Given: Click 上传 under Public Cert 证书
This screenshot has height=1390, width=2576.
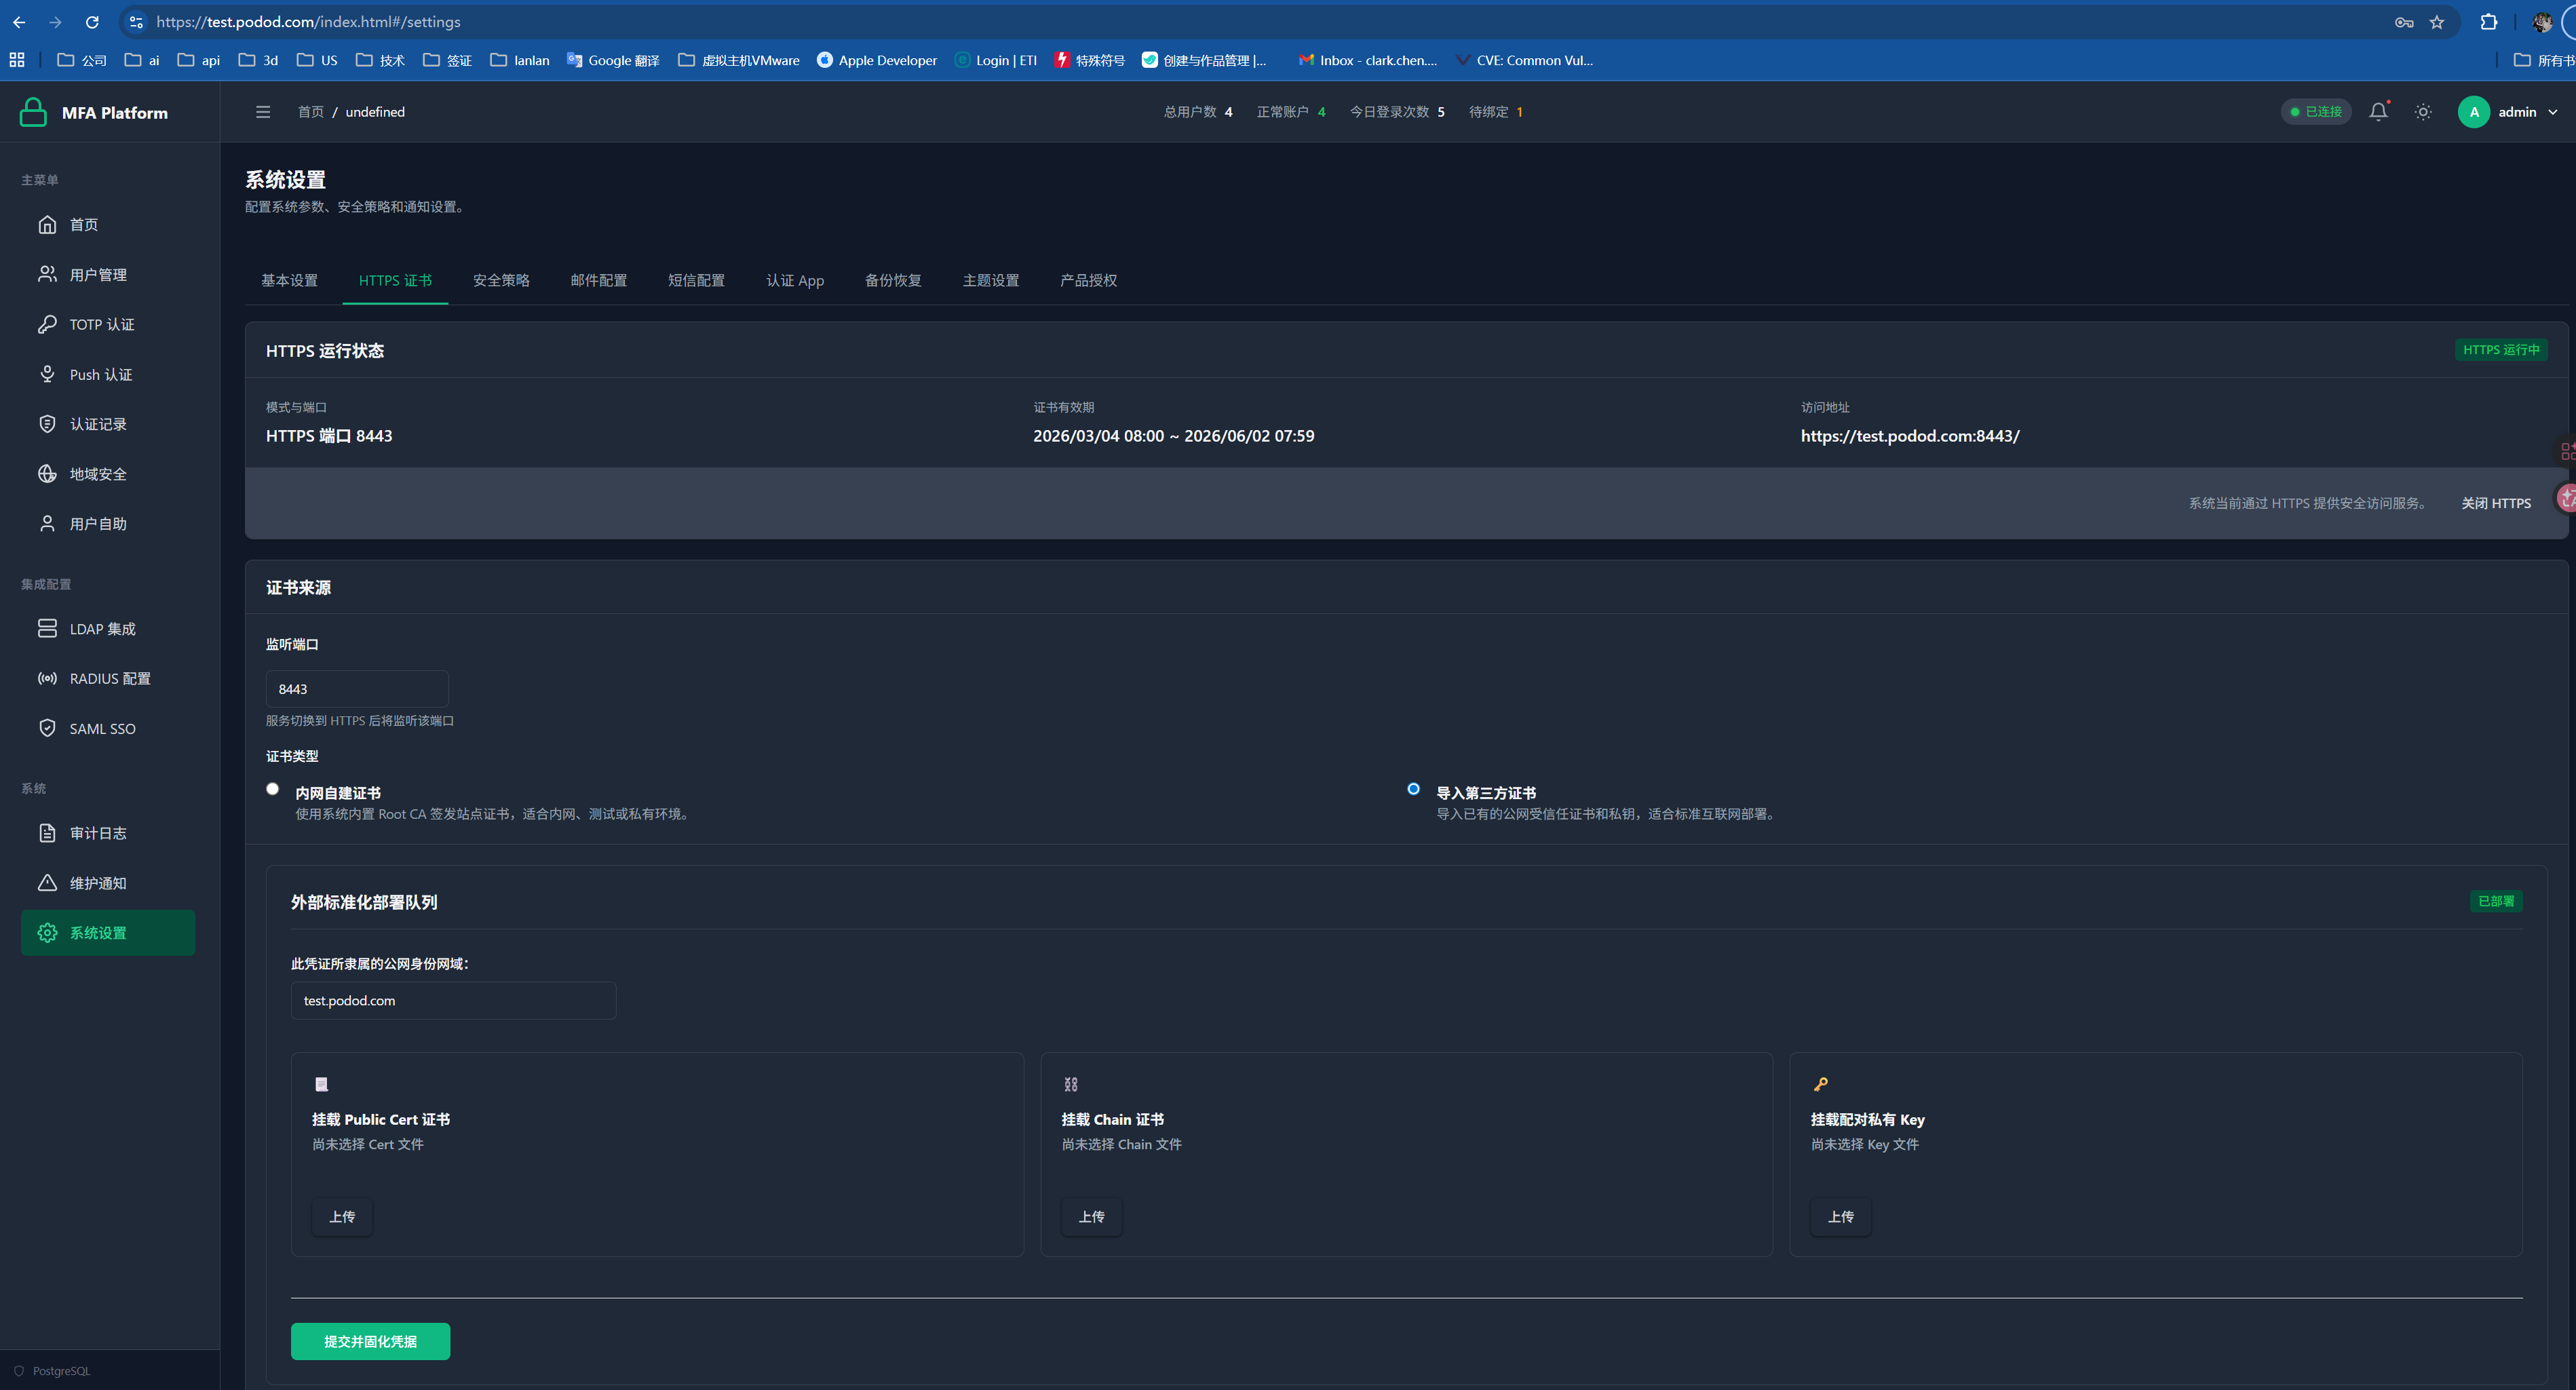Looking at the screenshot, I should point(342,1216).
